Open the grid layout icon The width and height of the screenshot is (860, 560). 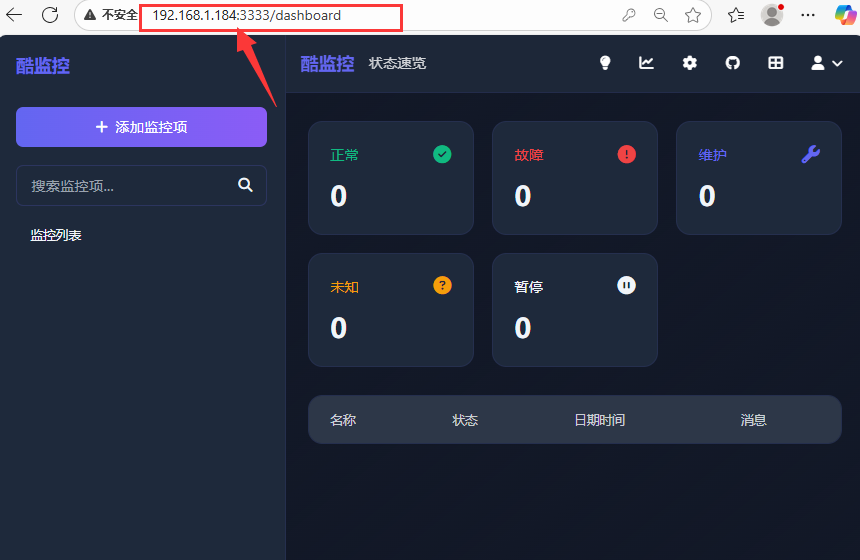point(776,63)
